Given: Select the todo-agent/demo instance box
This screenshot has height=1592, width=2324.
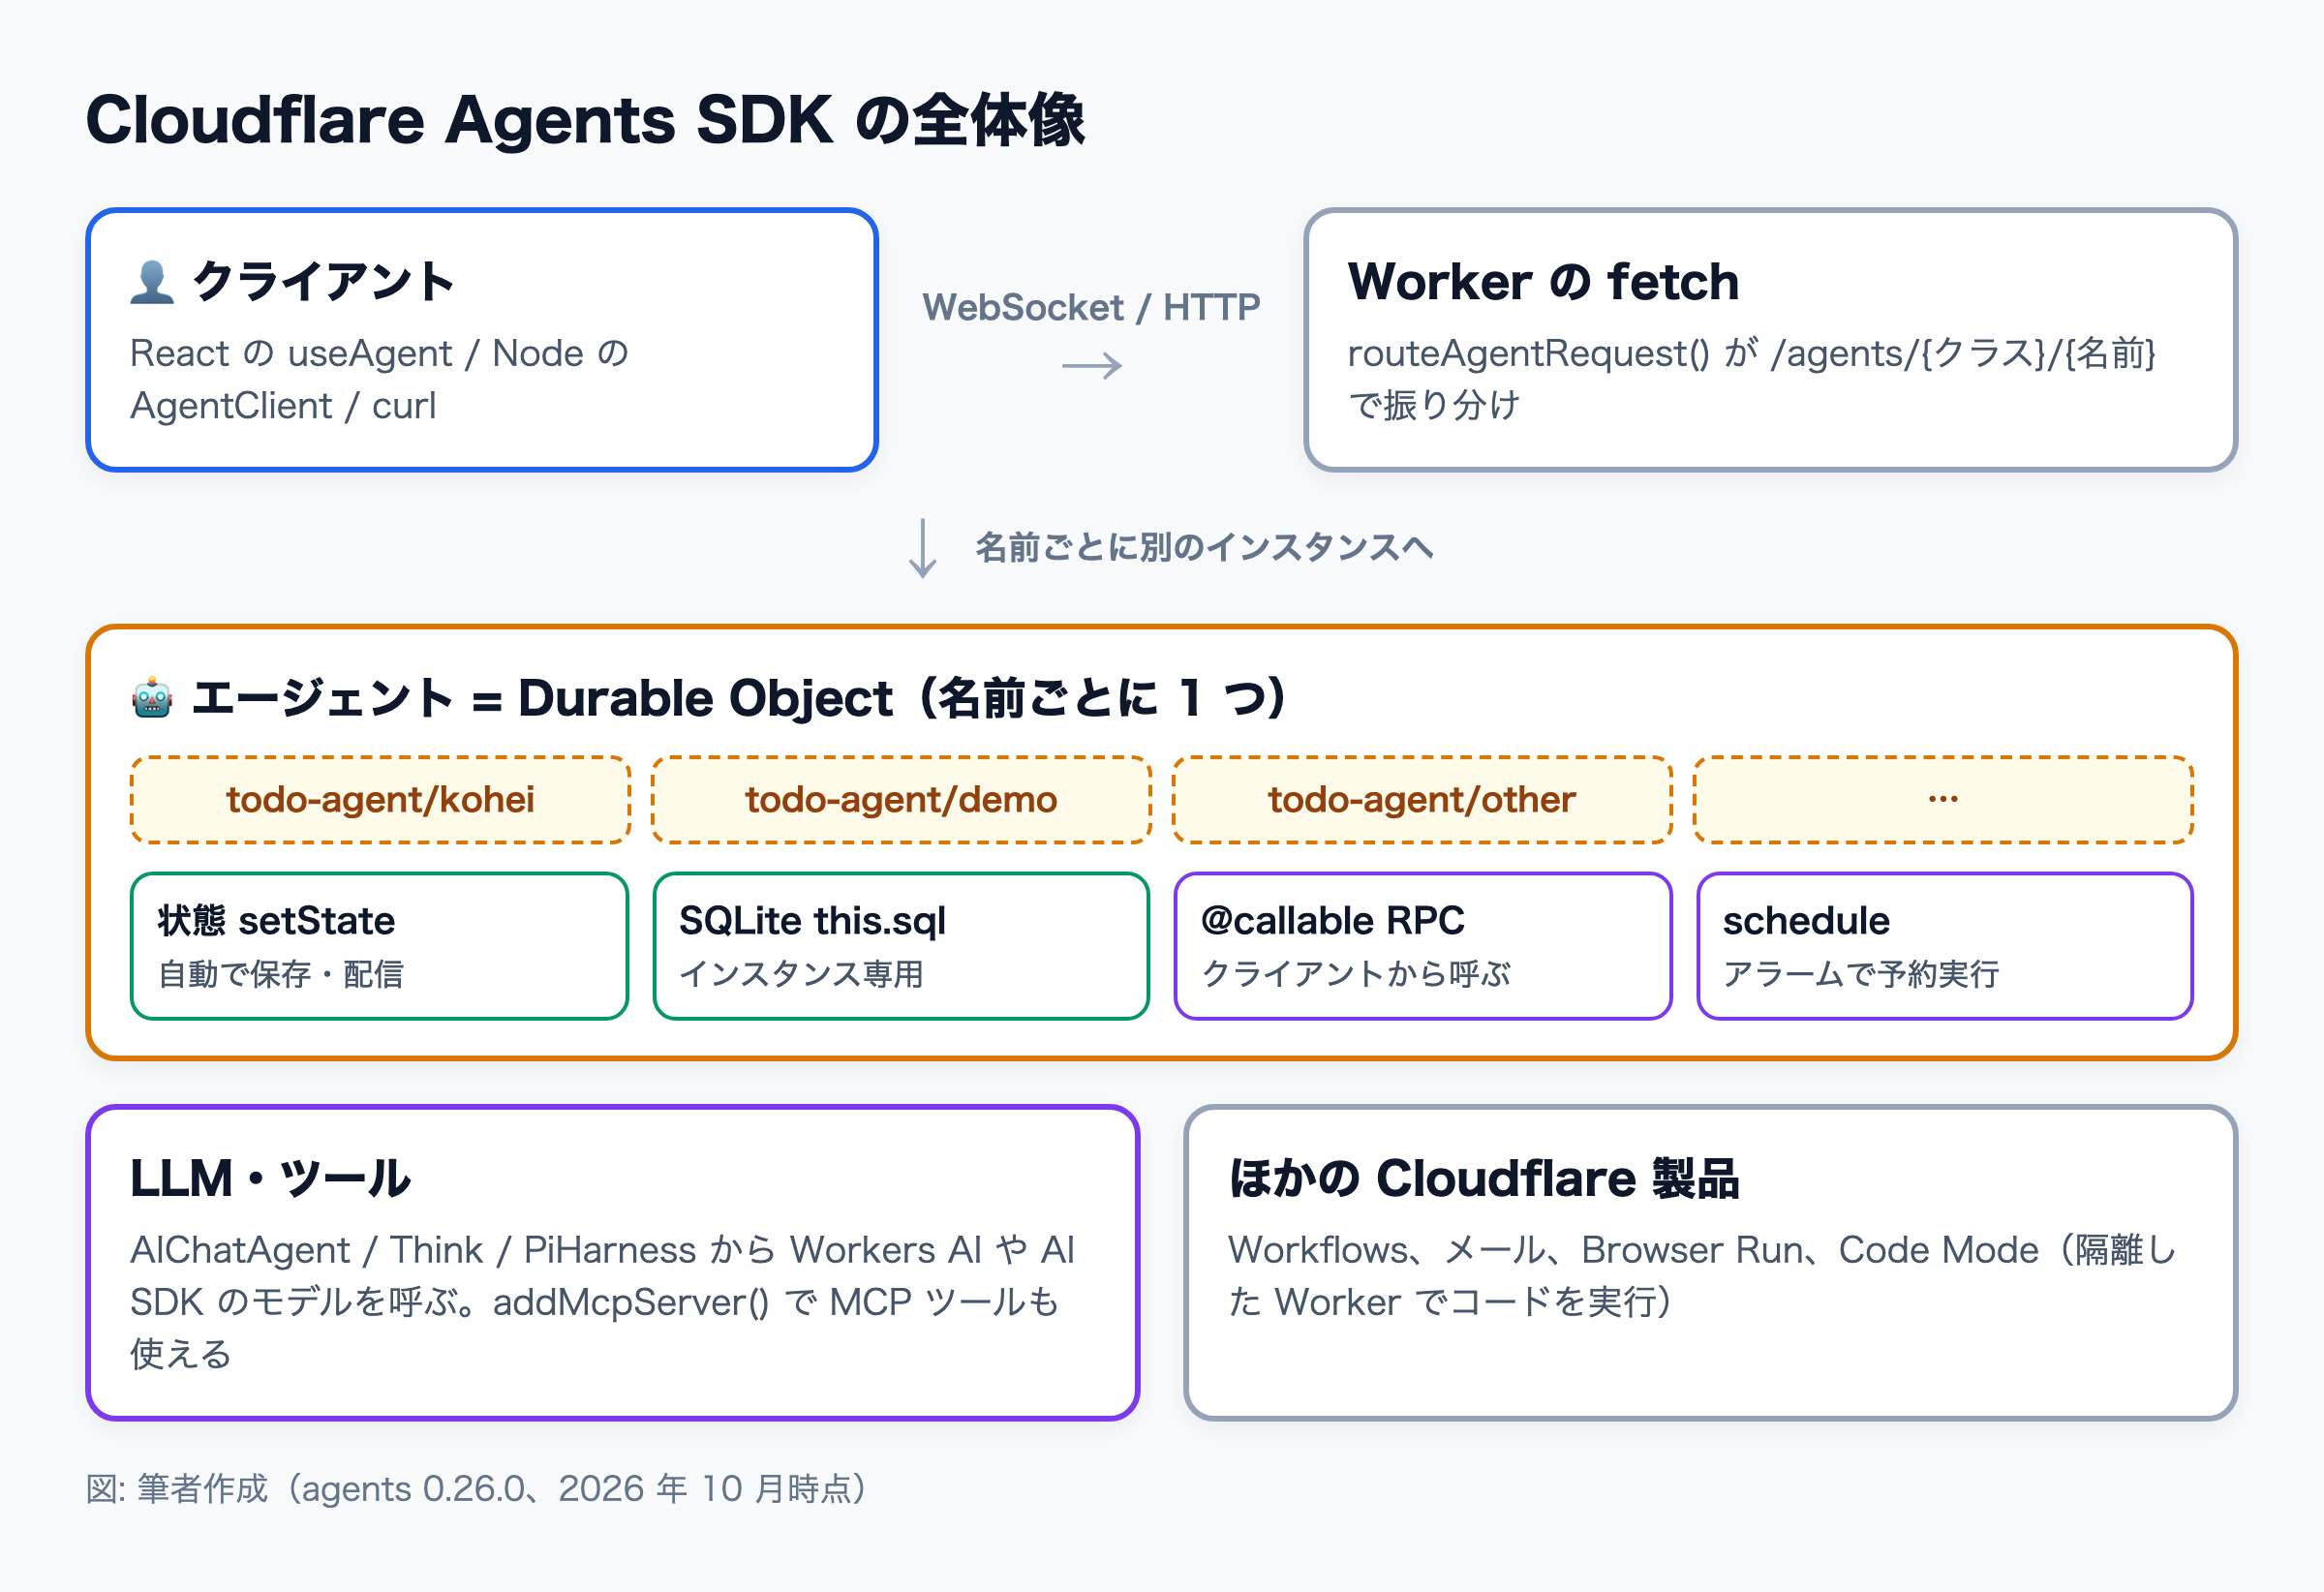Looking at the screenshot, I should (x=901, y=800).
